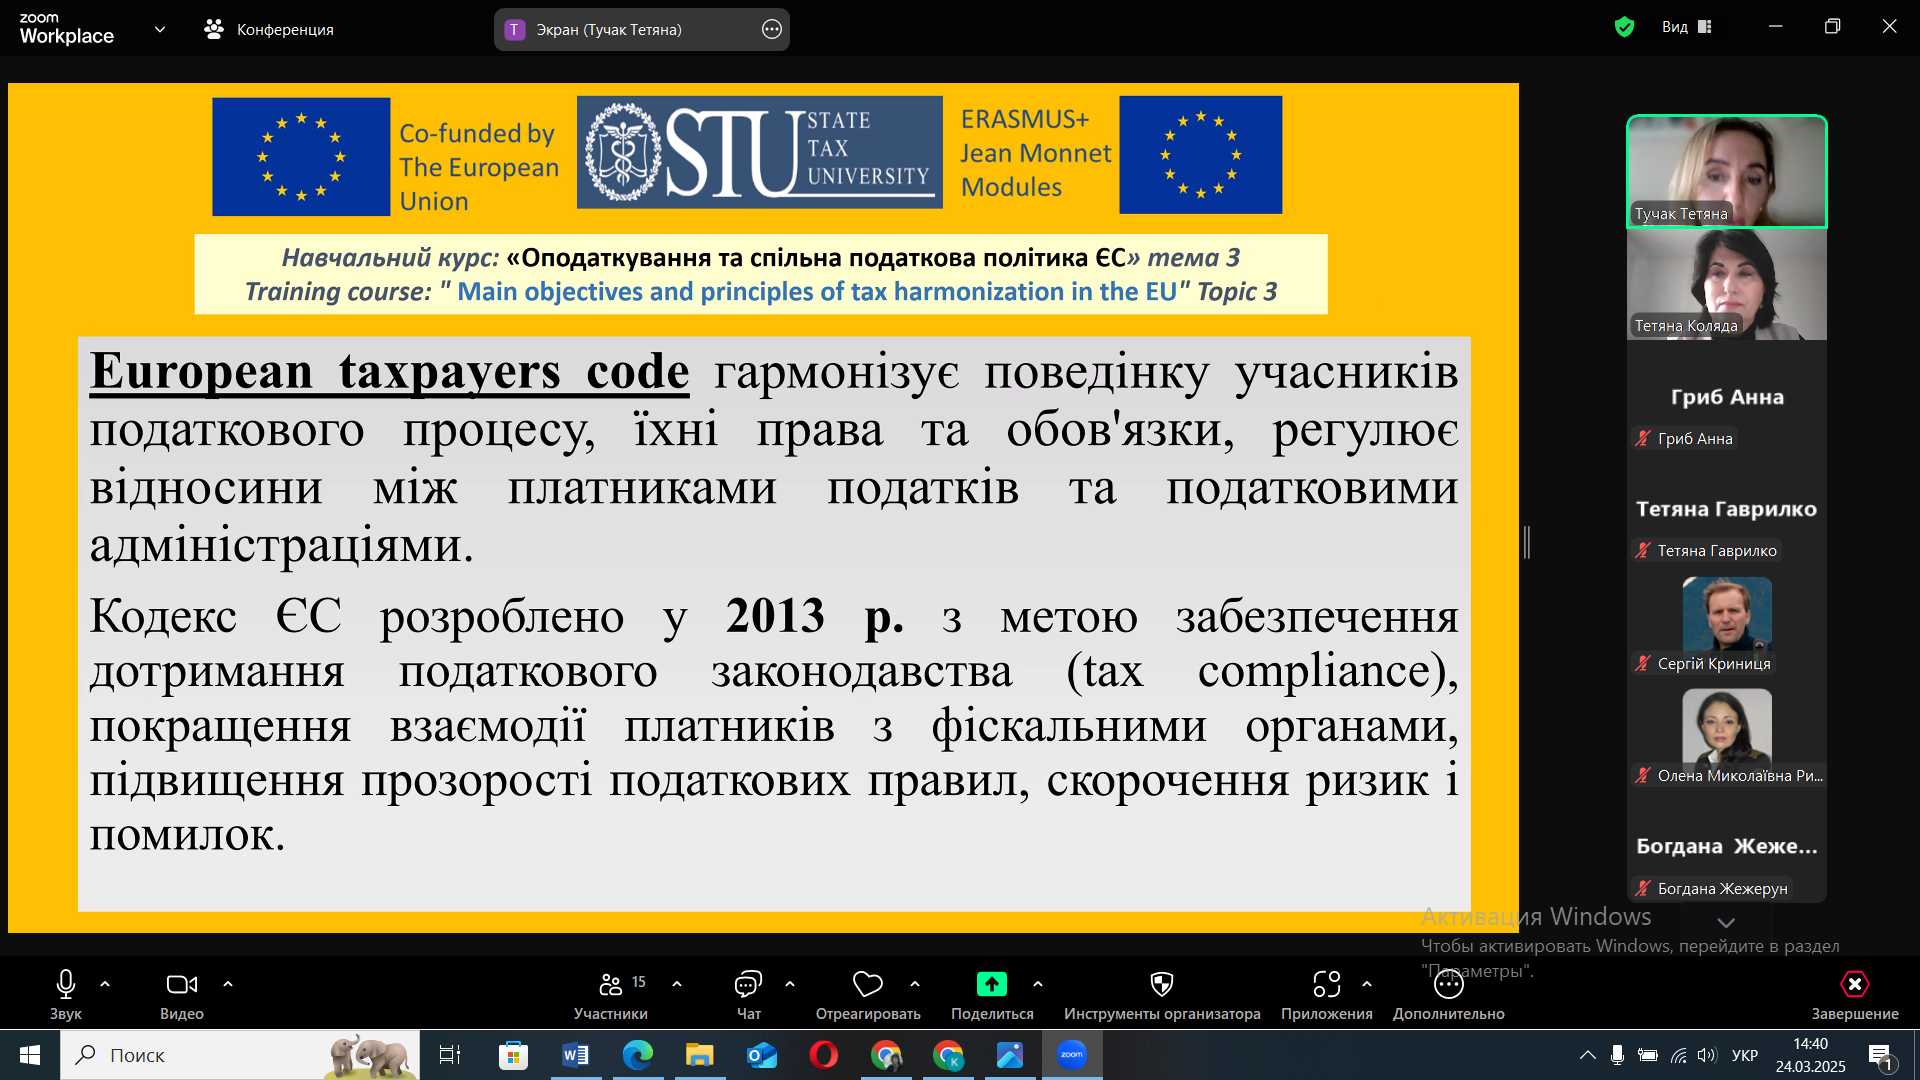The width and height of the screenshot is (1920, 1080).
Task: Expand the arrow next to Приложения
Action: click(x=1367, y=984)
